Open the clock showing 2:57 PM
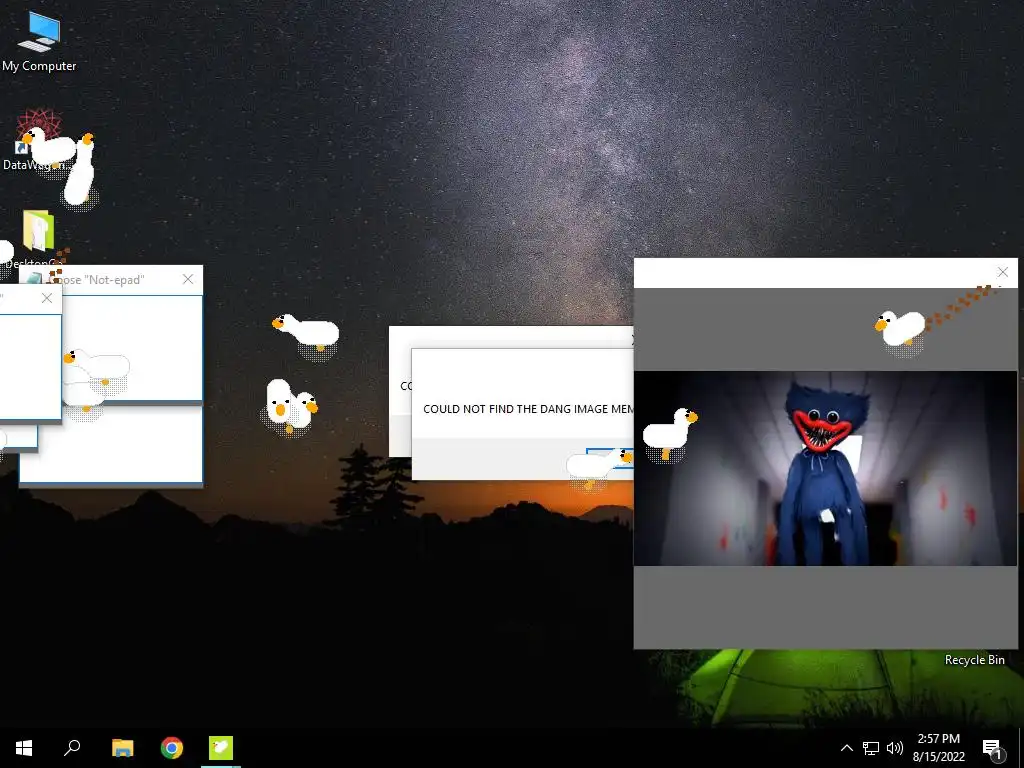 coord(938,748)
